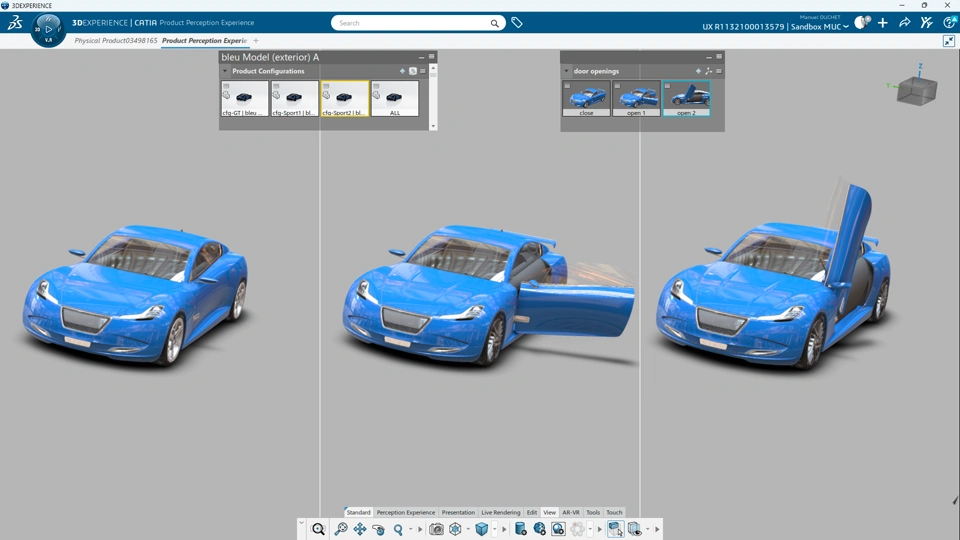The width and height of the screenshot is (960, 540).
Task: Click the plus add icon in top bar
Action: 883,23
